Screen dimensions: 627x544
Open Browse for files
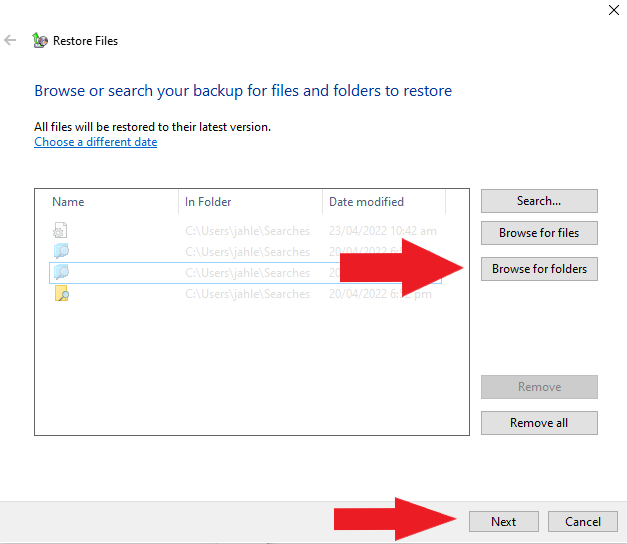coord(539,233)
